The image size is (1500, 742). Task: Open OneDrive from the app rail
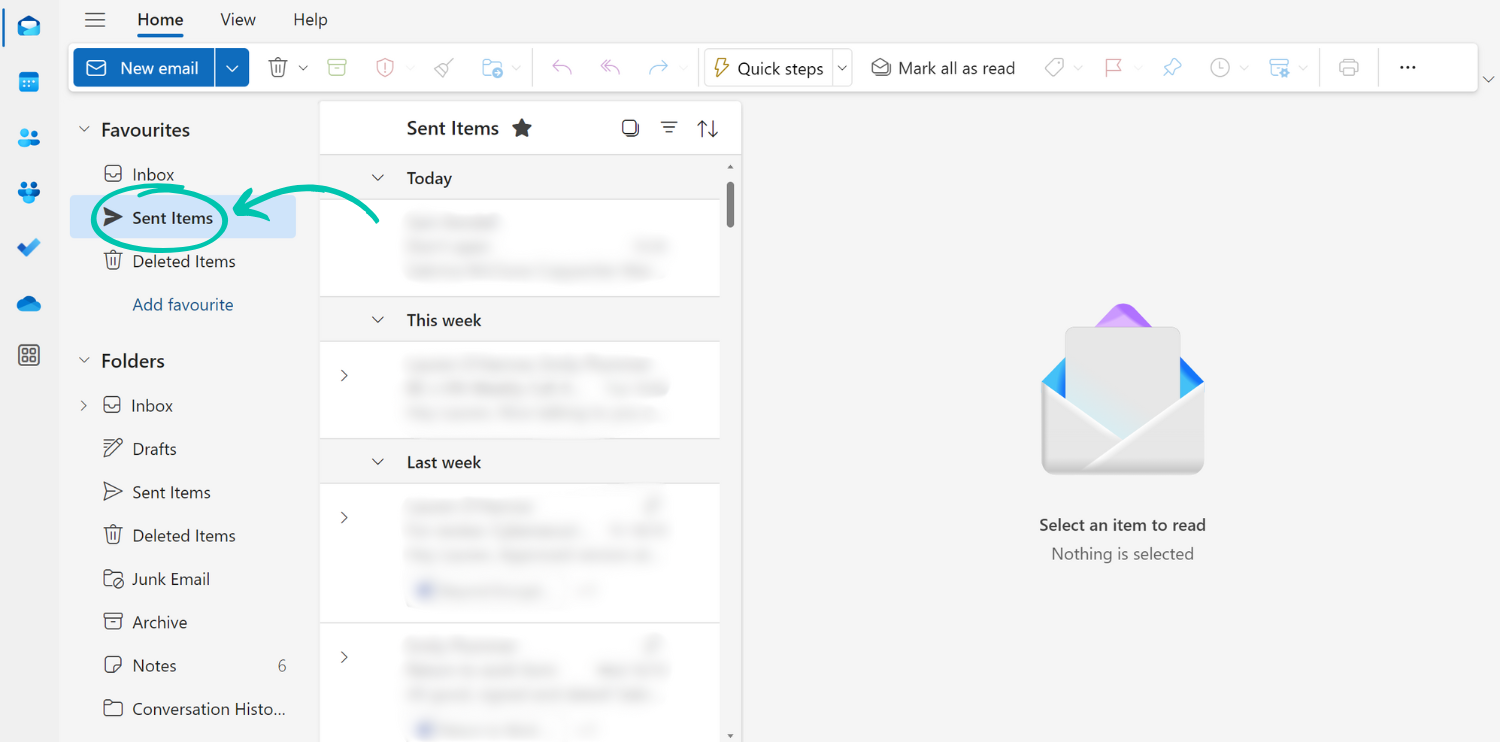click(28, 303)
